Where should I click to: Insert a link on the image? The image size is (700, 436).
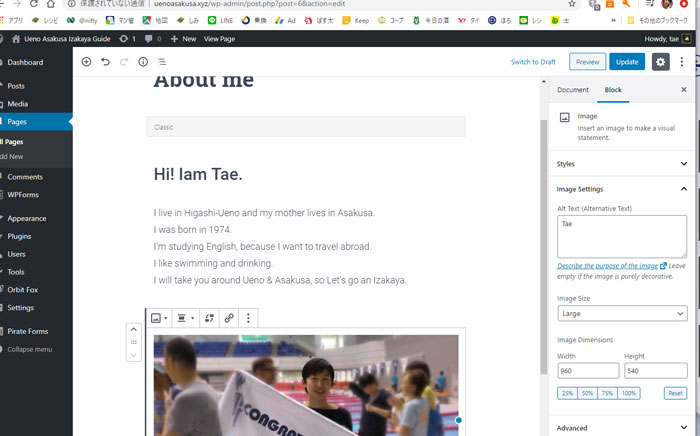click(x=229, y=318)
